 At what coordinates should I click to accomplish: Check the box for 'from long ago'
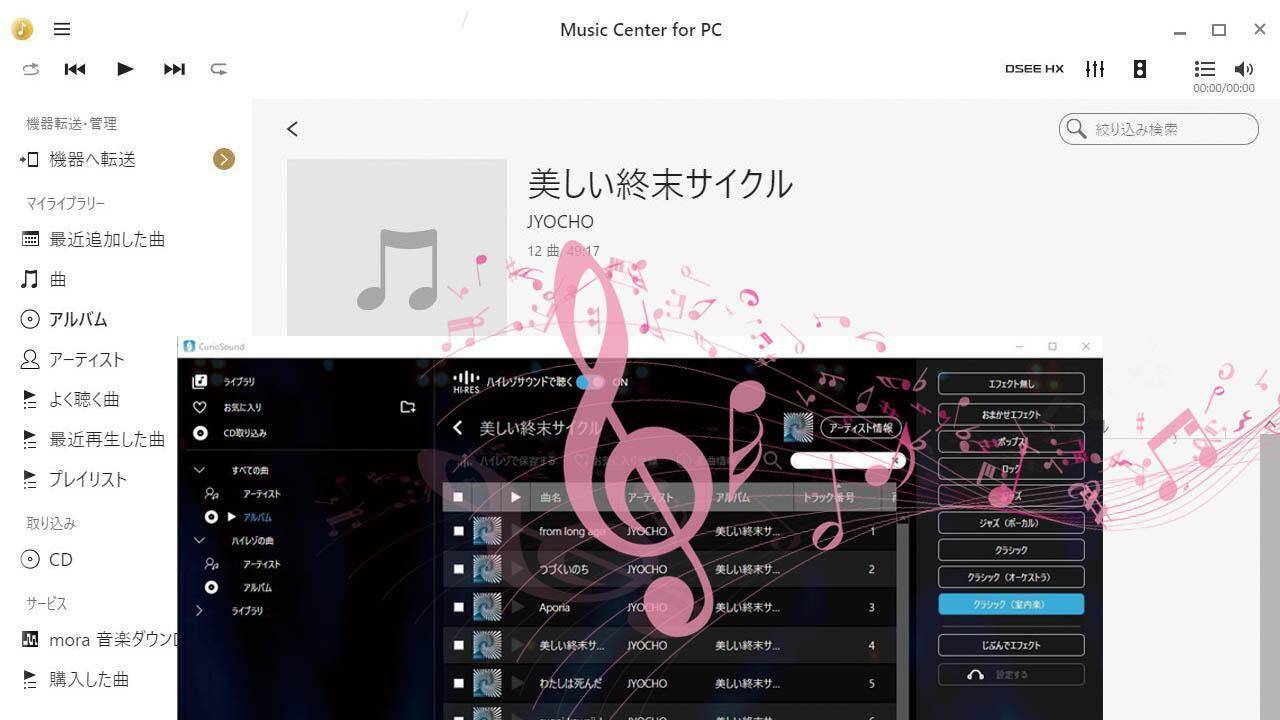[x=458, y=531]
